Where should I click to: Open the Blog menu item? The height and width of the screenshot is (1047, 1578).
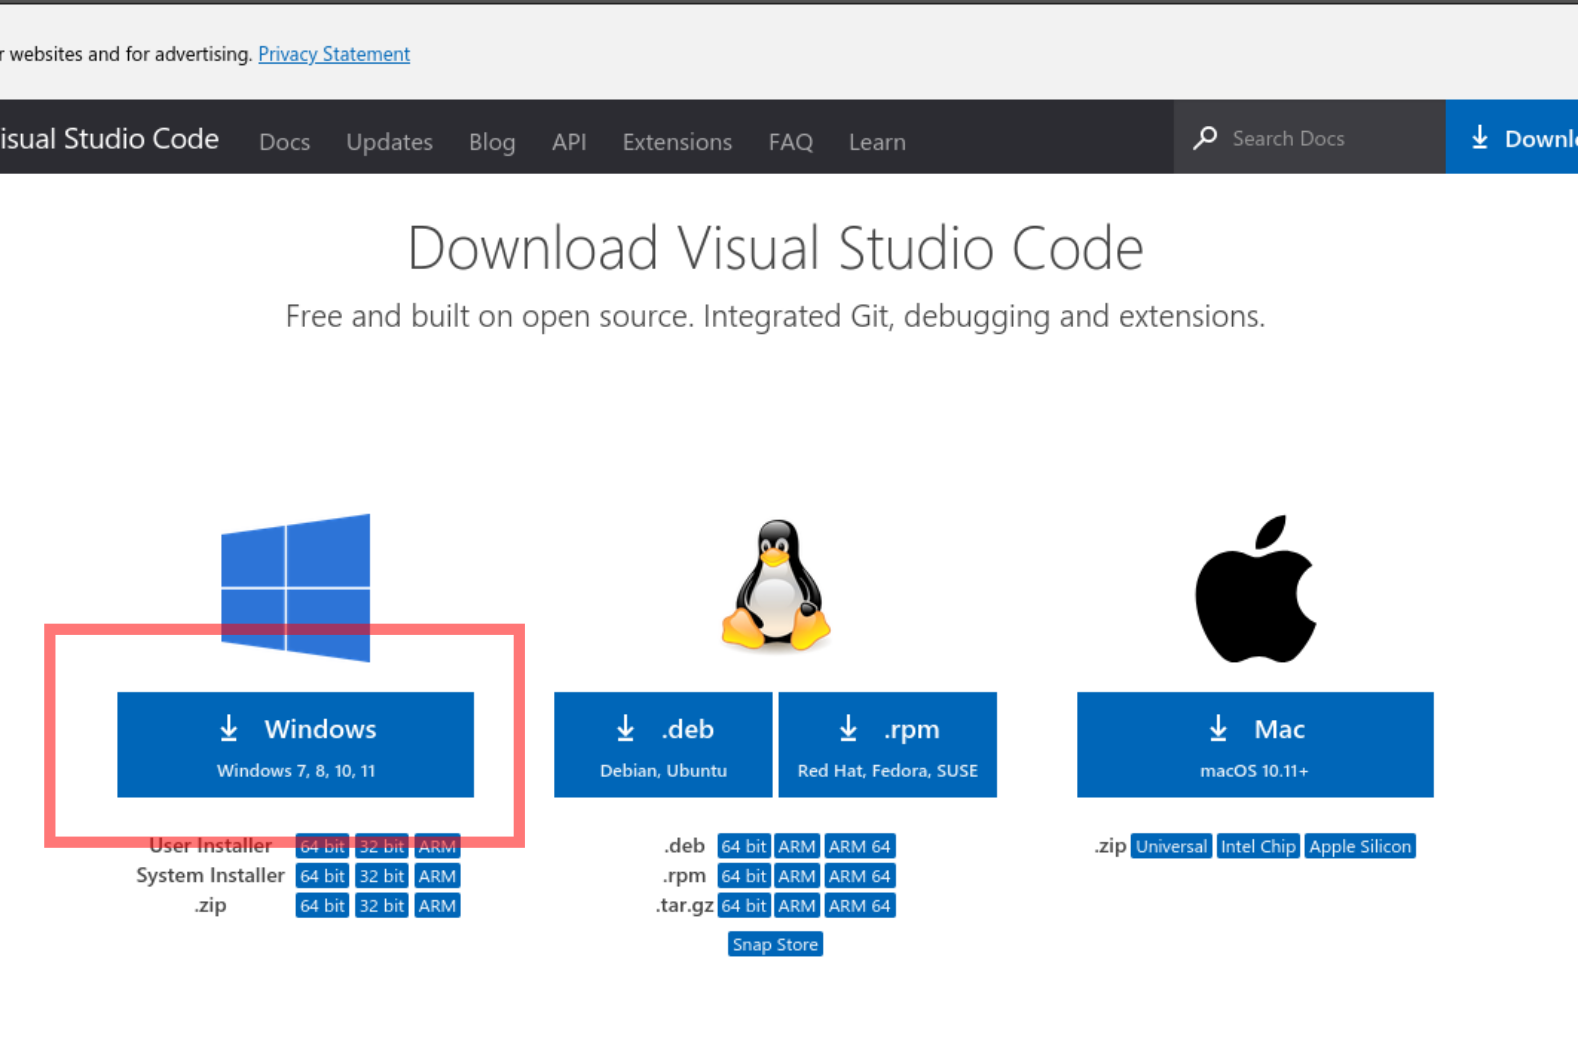point(492,142)
